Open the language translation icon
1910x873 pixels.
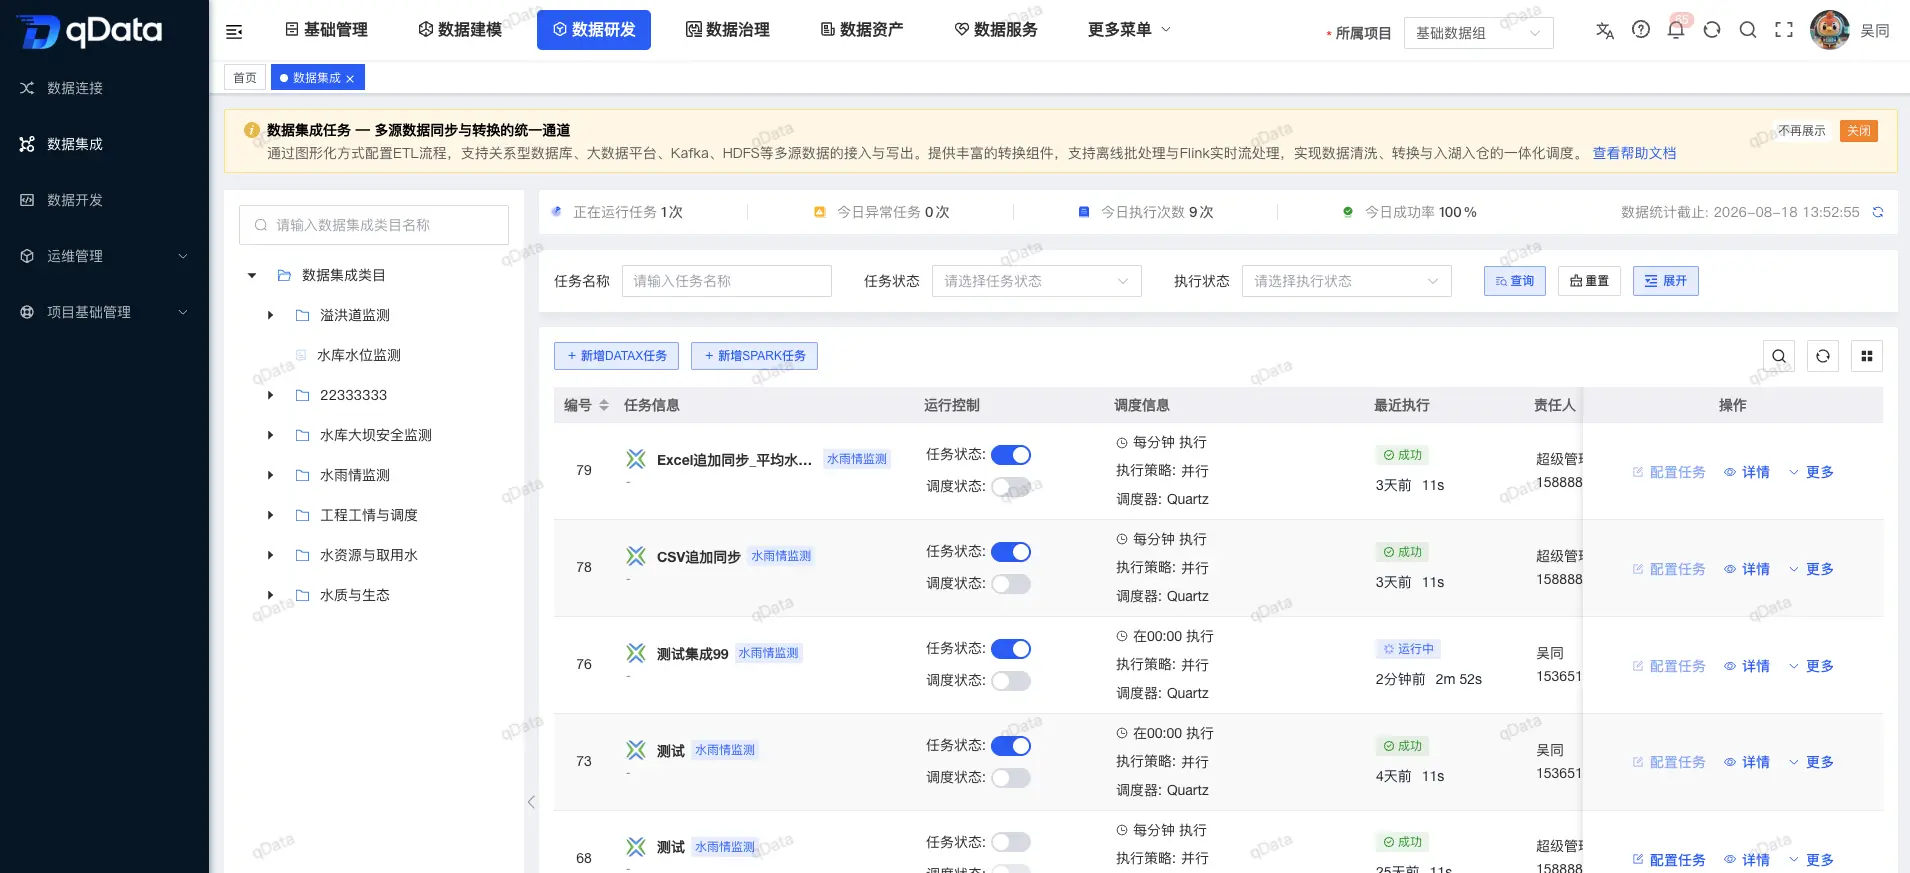click(x=1605, y=30)
